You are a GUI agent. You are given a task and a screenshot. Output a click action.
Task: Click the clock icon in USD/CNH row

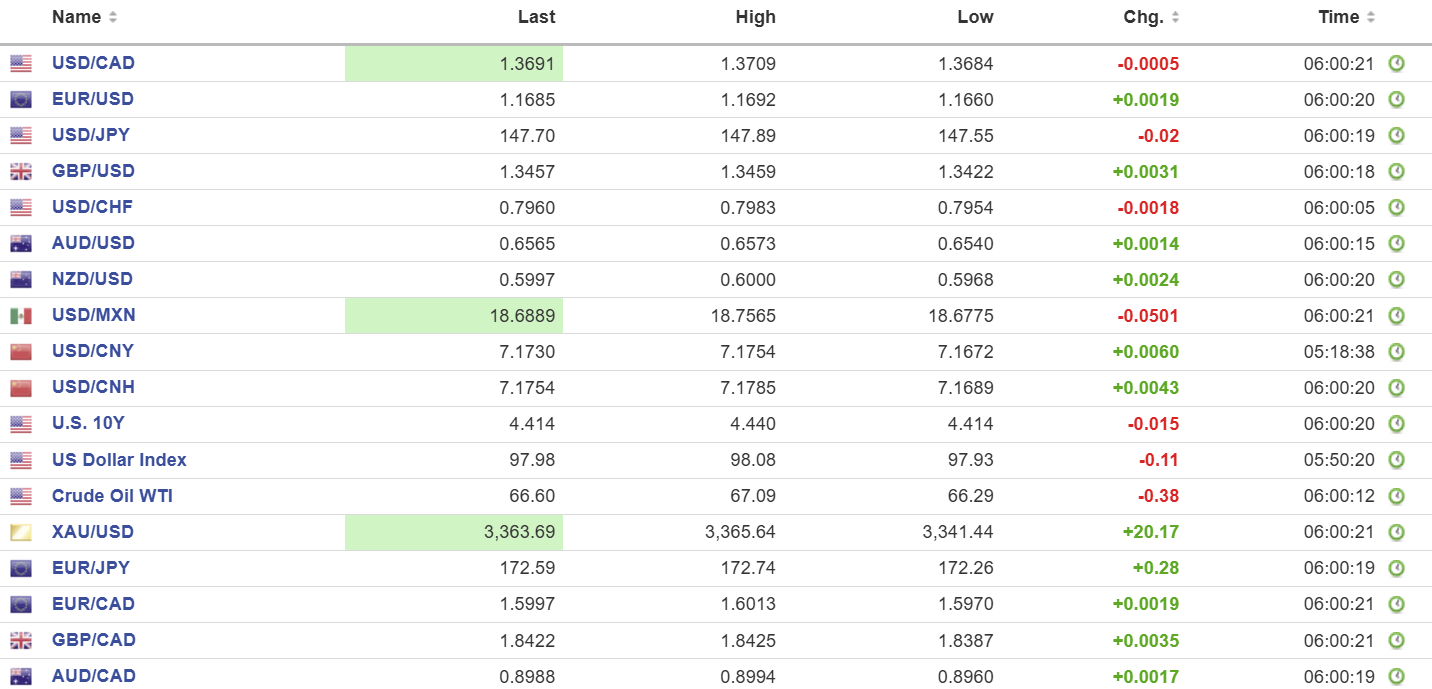(1396, 388)
